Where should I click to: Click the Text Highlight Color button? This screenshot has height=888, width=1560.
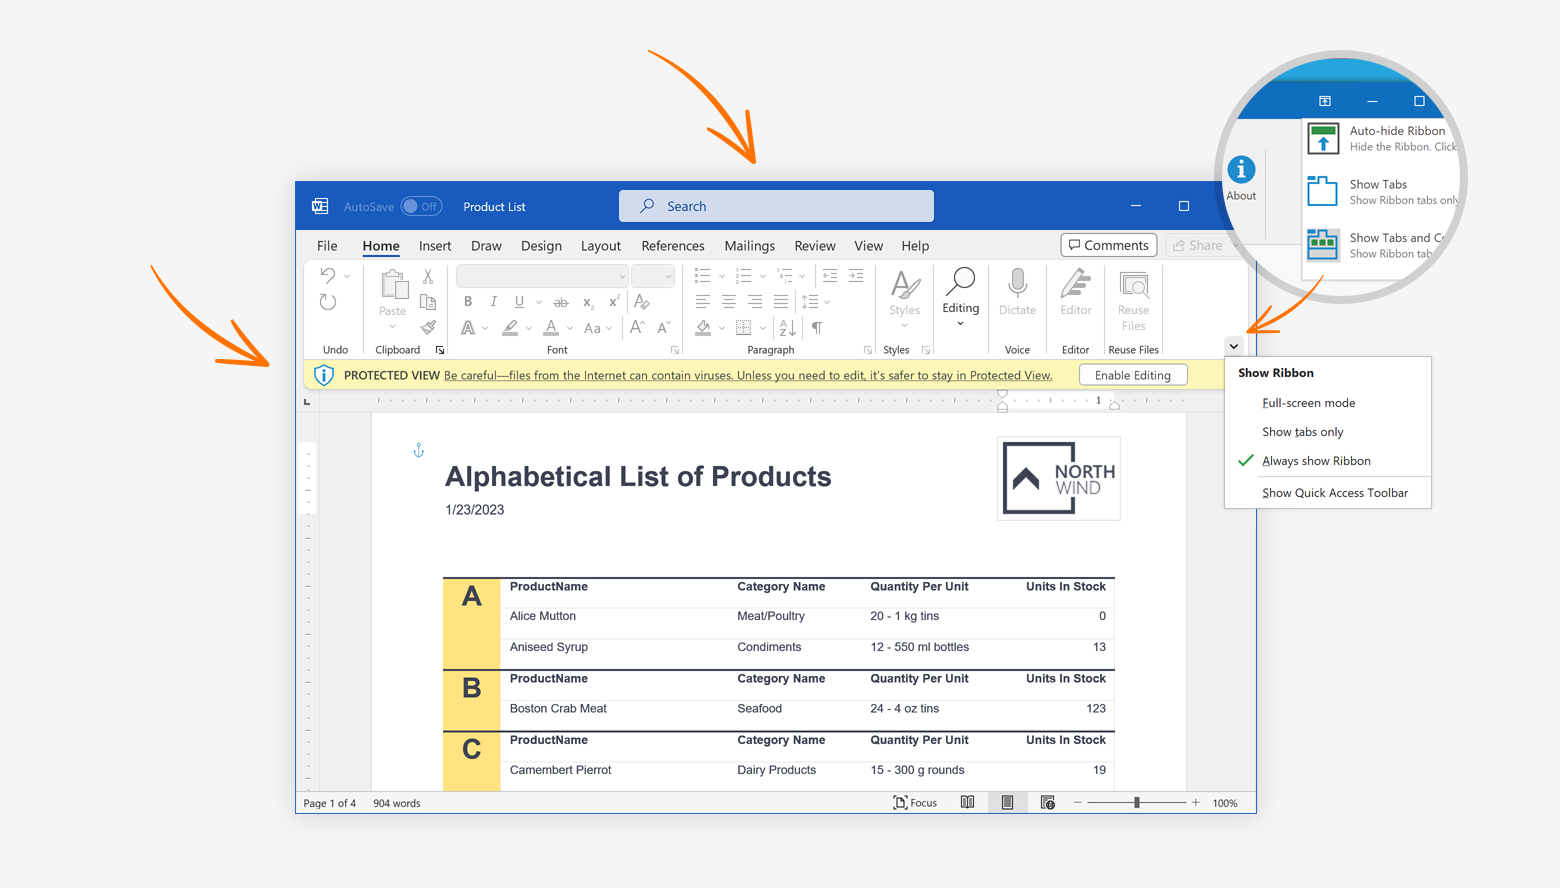point(510,328)
